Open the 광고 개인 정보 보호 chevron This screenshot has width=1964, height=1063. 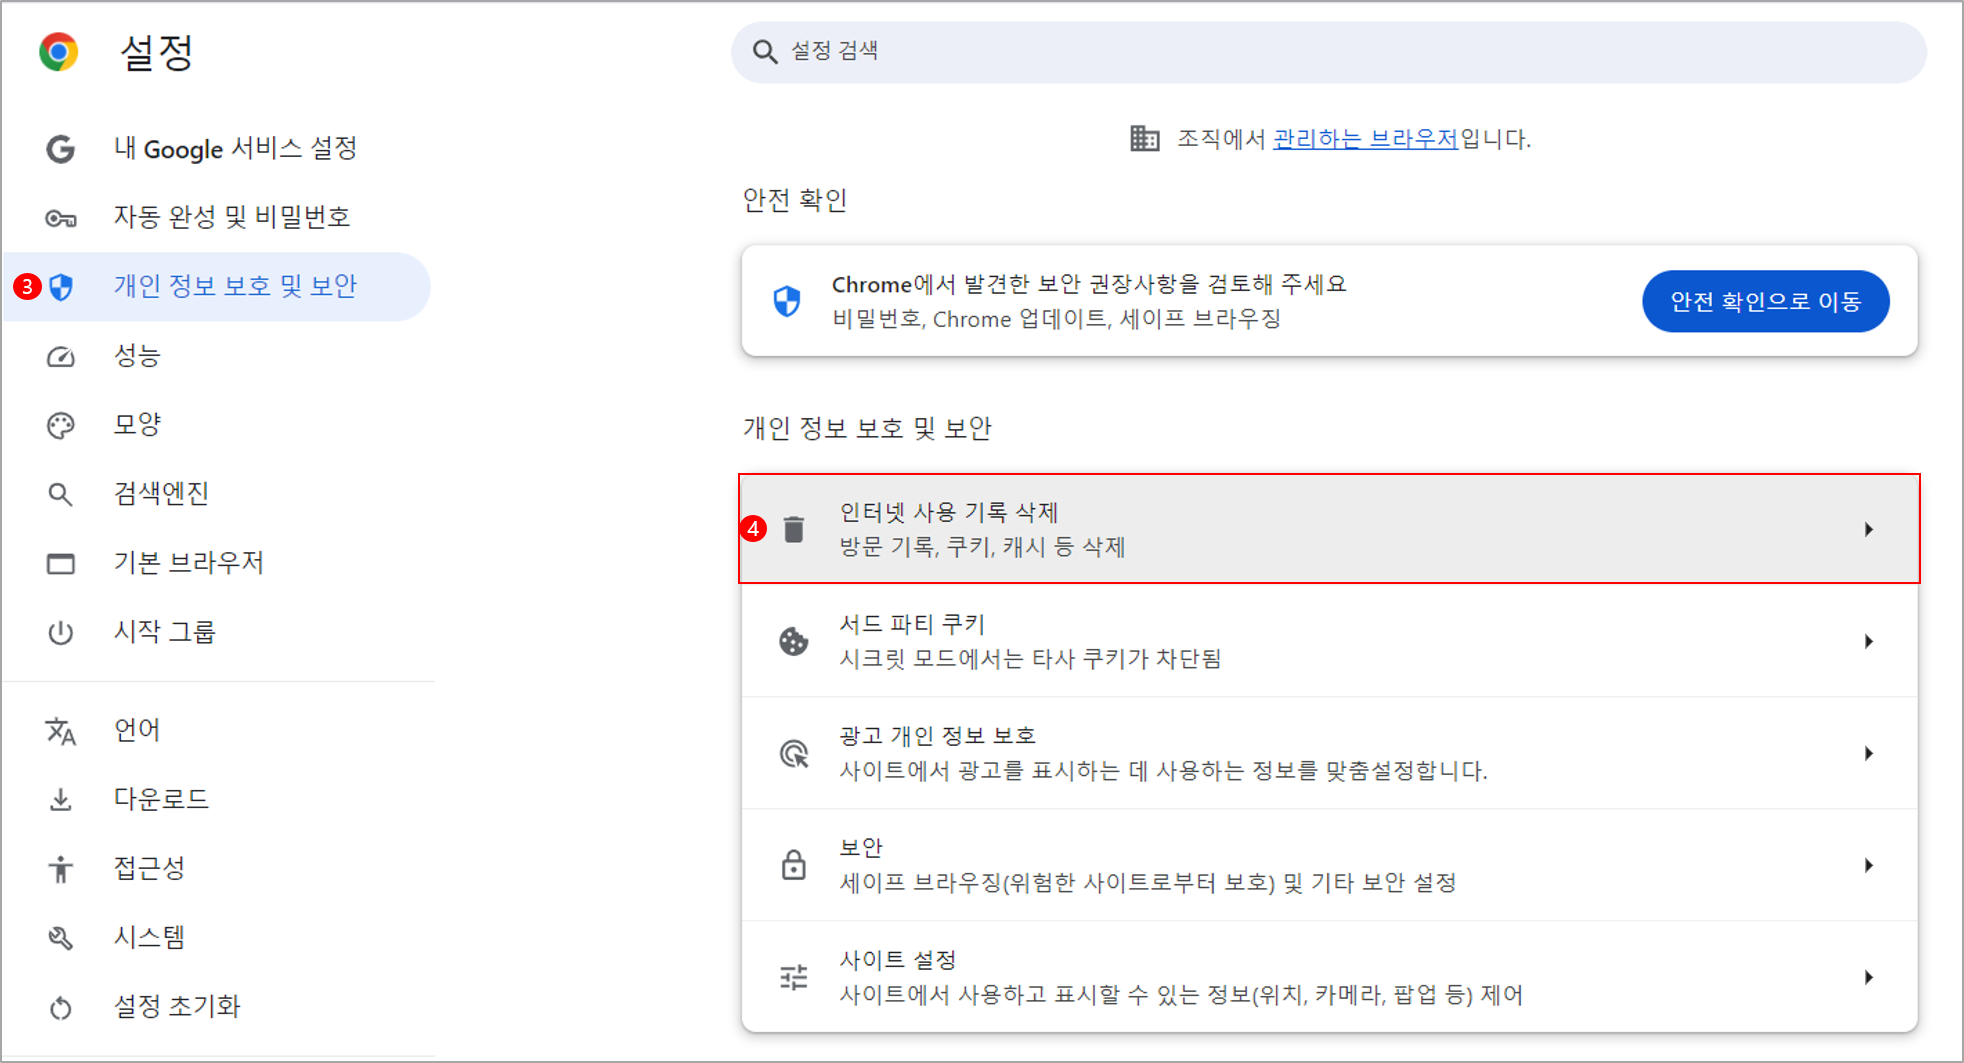tap(1868, 753)
